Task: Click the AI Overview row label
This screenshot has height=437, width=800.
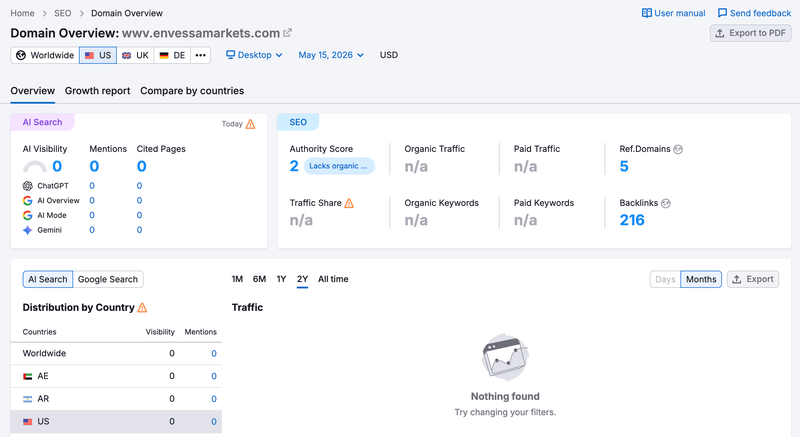Action: [58, 200]
